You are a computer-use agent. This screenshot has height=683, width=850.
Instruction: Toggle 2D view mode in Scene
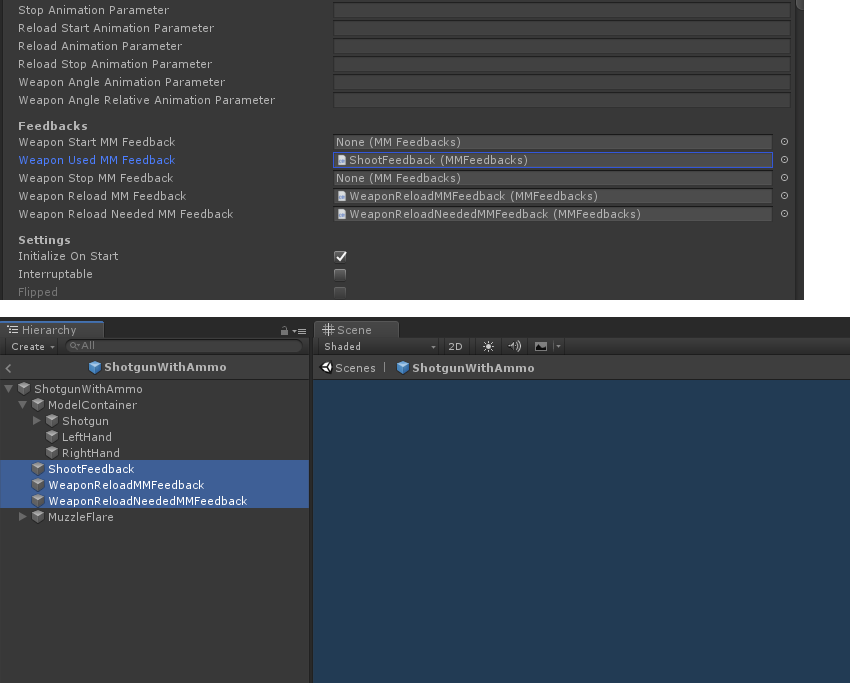tap(455, 346)
